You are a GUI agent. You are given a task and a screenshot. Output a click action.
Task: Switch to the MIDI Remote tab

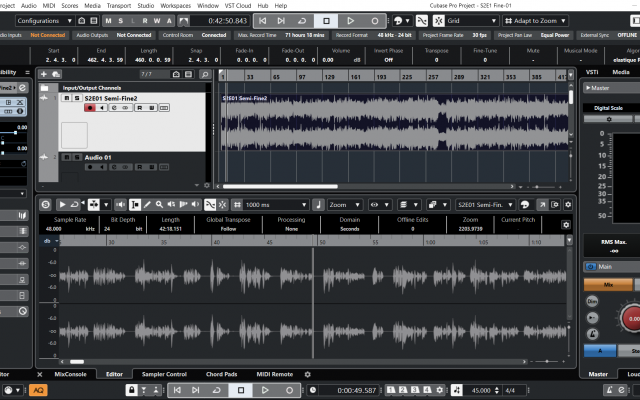click(275, 374)
